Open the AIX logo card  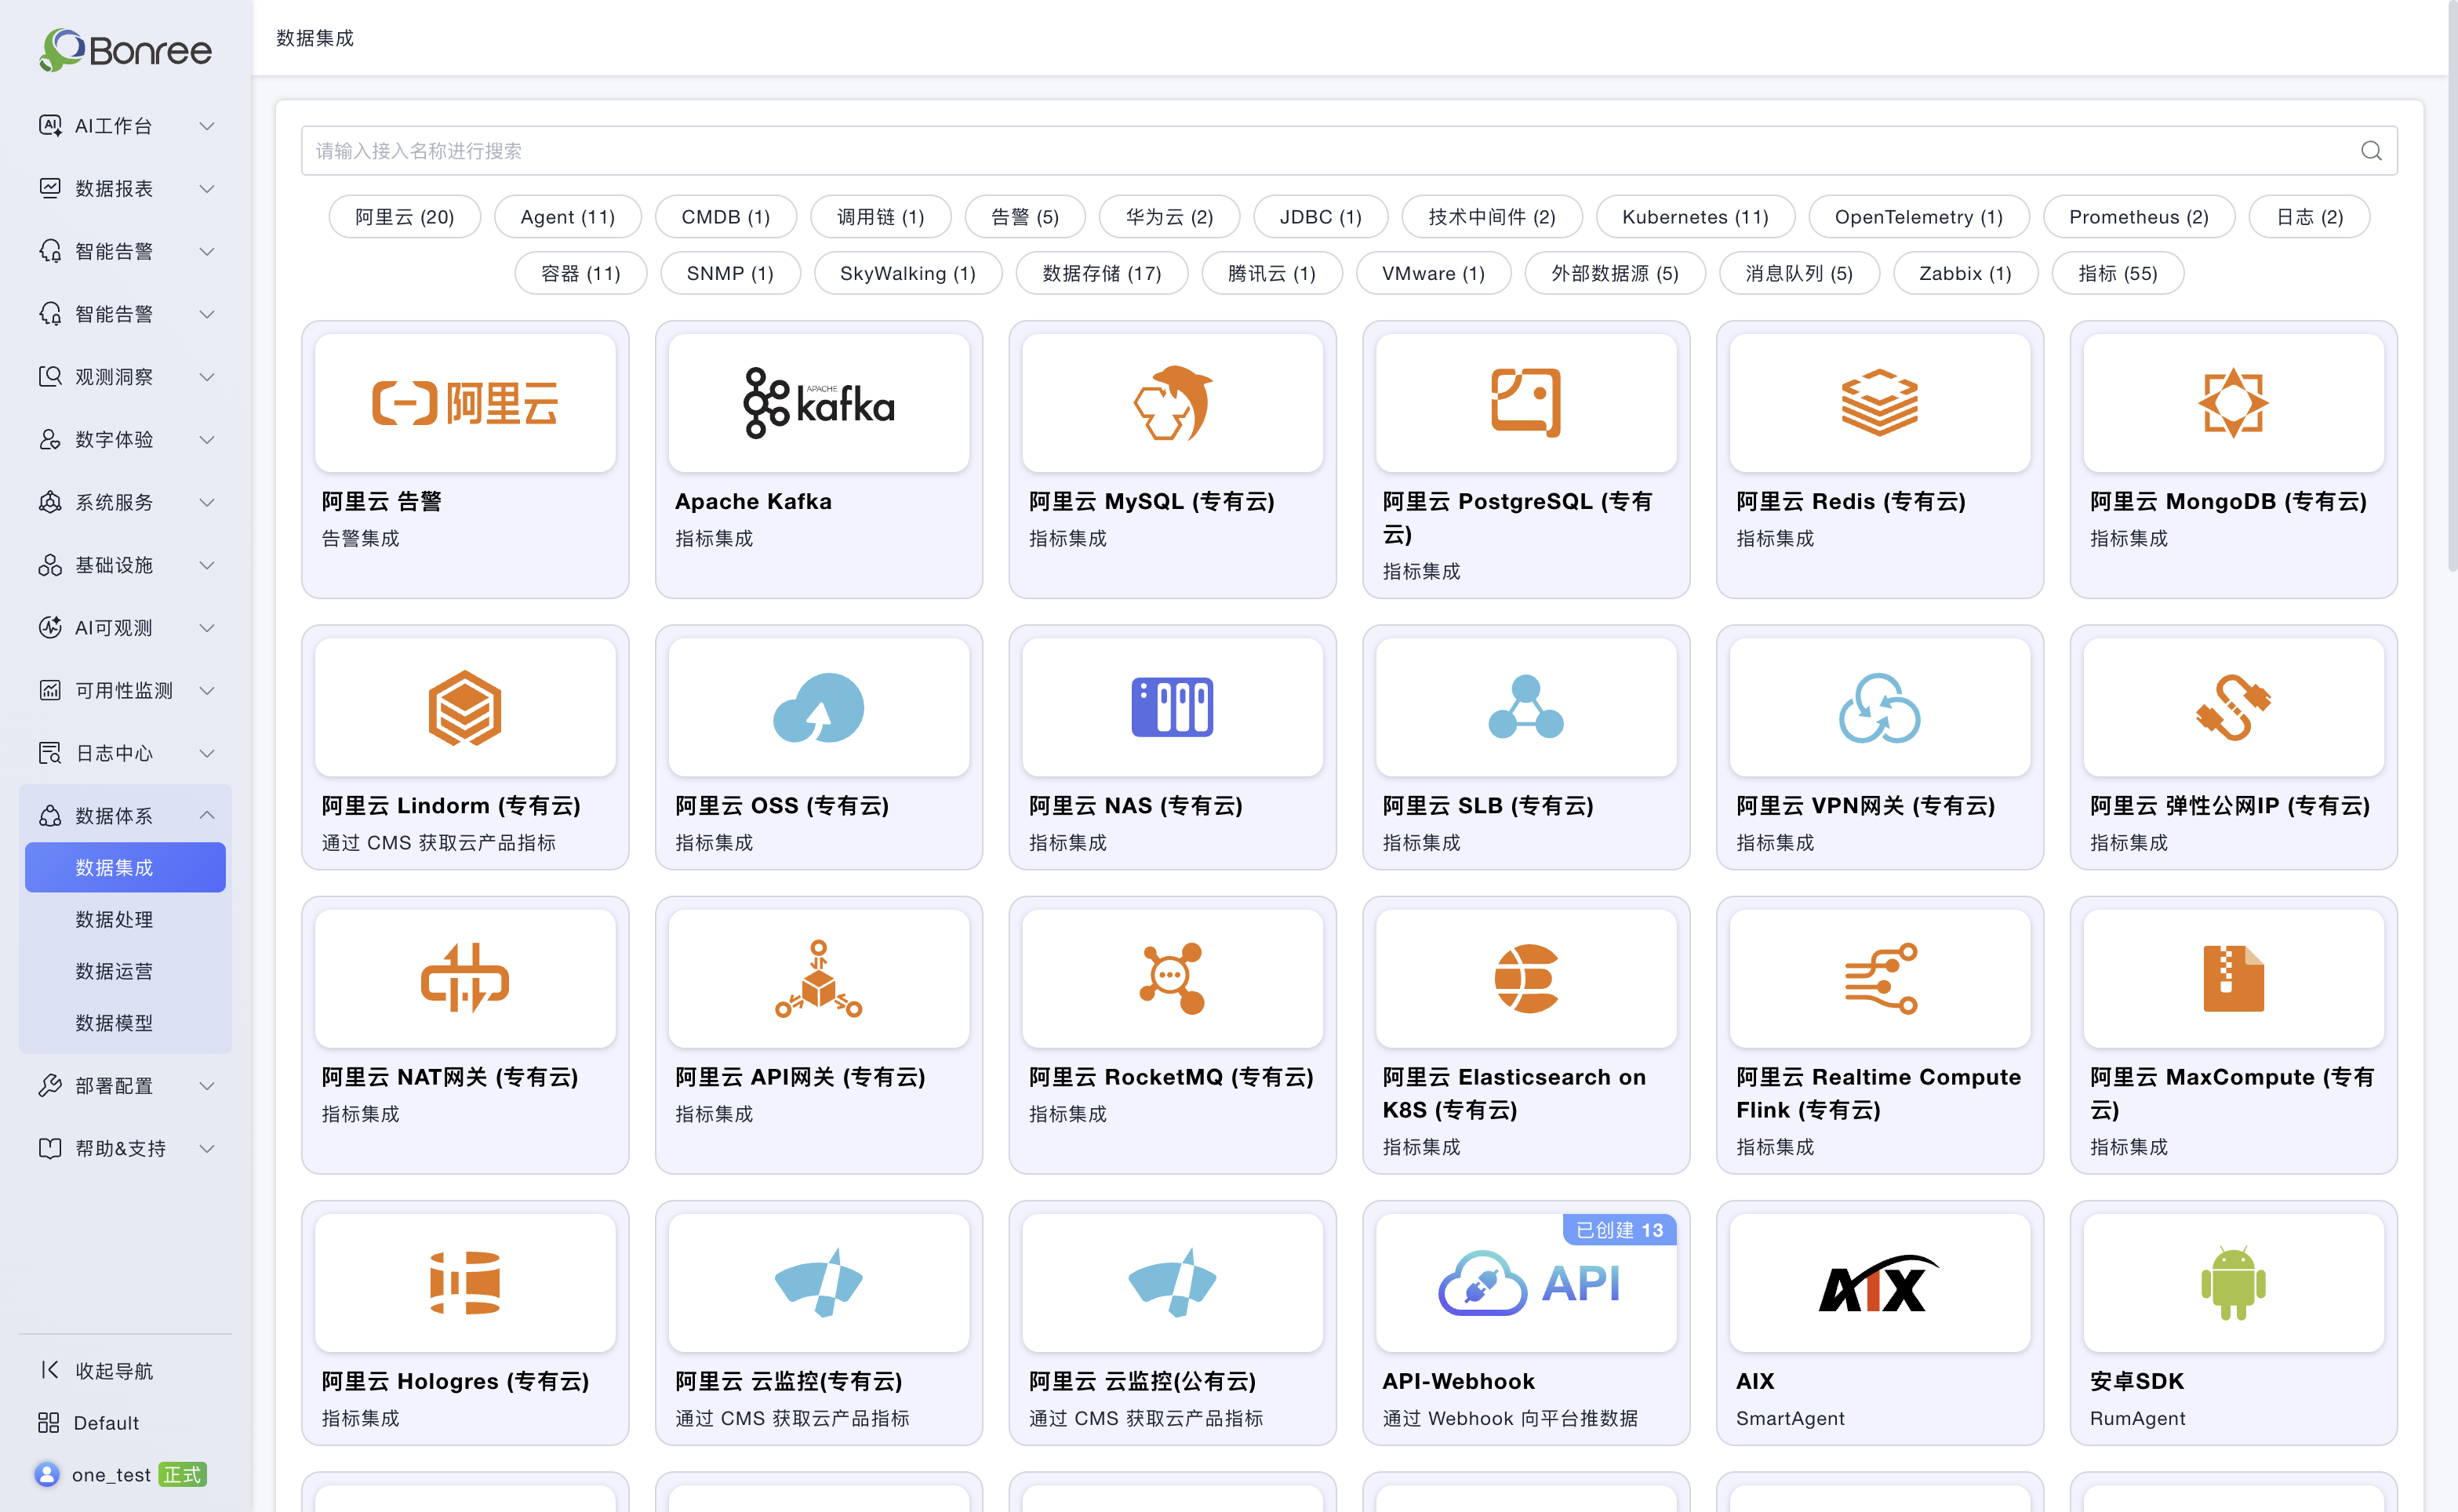[1880, 1283]
